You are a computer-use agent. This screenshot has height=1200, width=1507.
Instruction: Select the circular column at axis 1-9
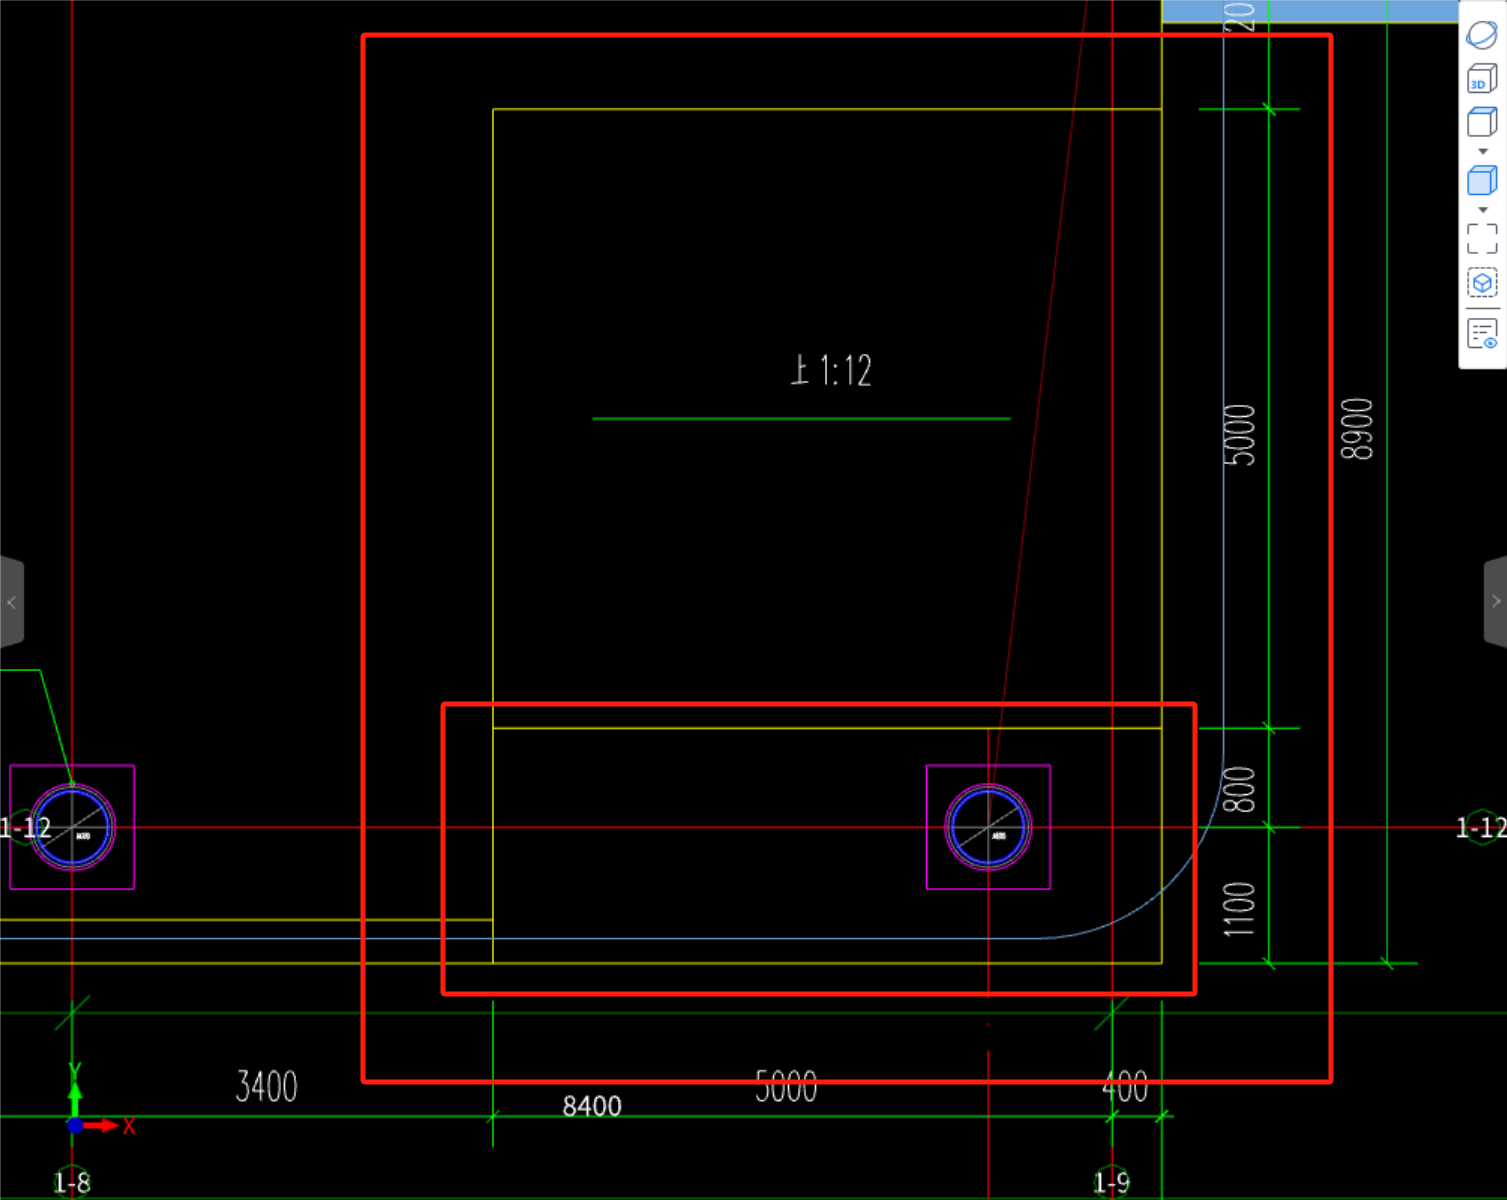[x=988, y=827]
